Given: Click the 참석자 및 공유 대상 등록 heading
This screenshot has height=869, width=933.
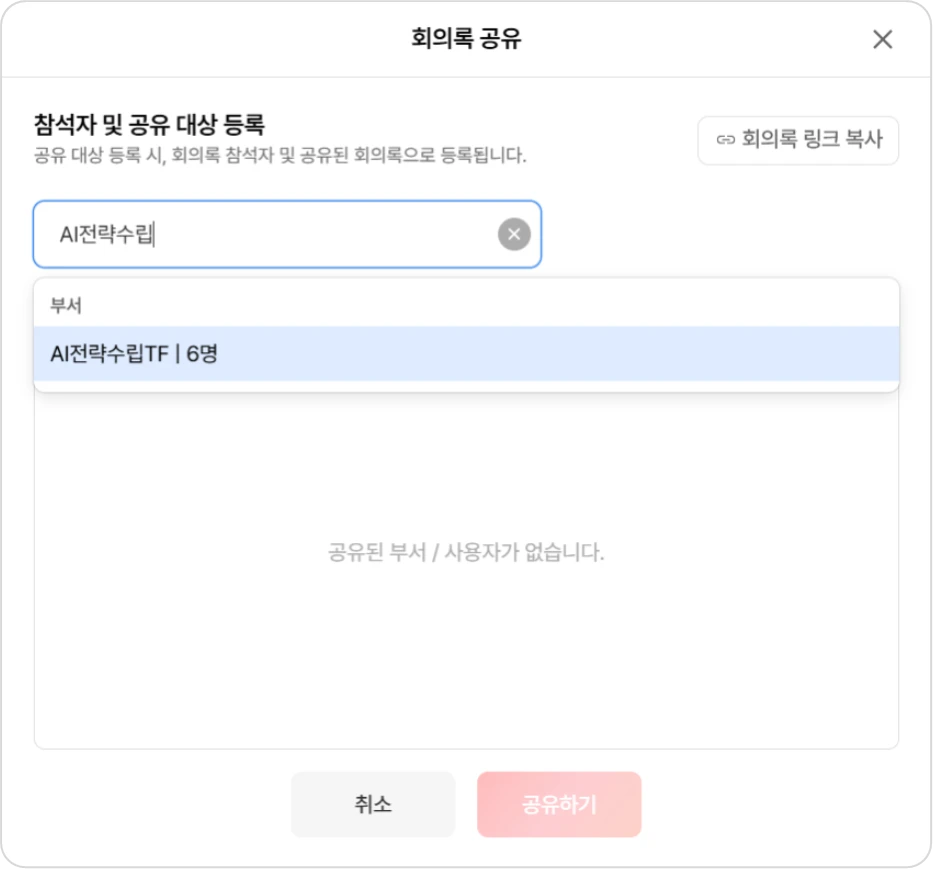Looking at the screenshot, I should (149, 125).
